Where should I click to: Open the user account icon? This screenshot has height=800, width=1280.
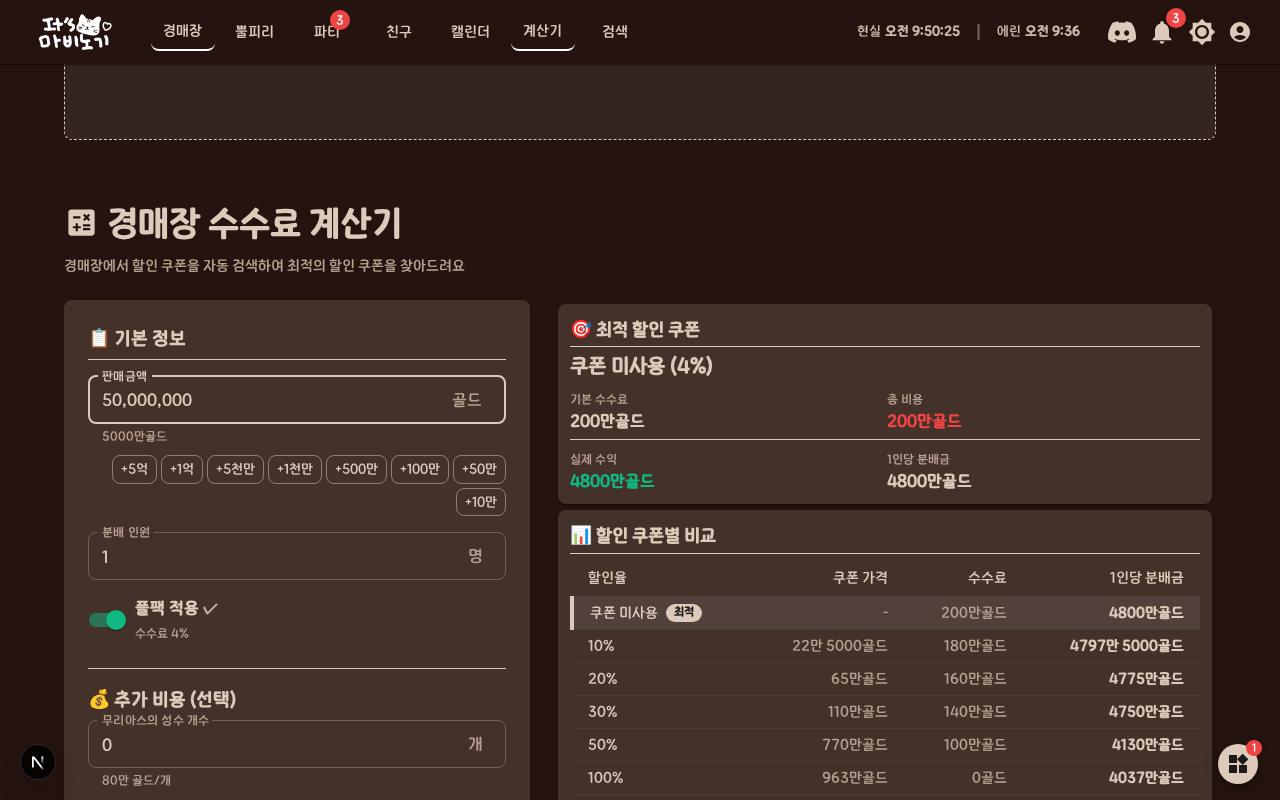[1240, 32]
